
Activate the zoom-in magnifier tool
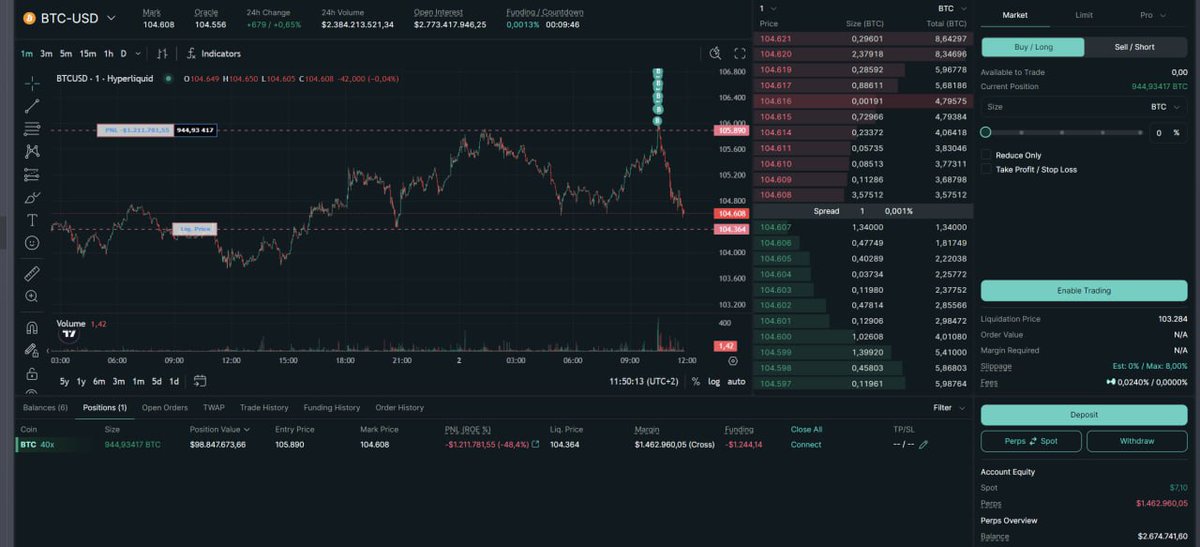point(32,296)
